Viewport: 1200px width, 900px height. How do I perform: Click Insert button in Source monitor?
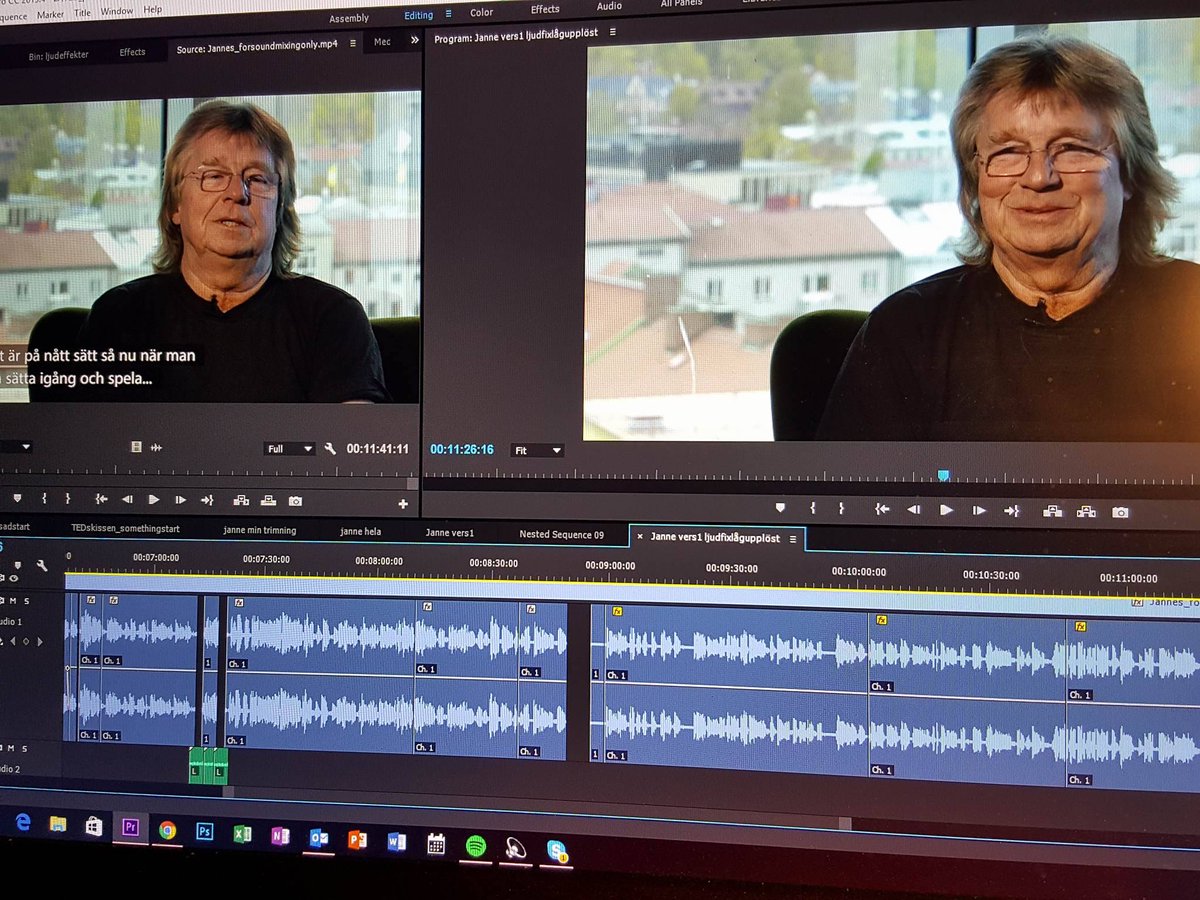coord(241,500)
